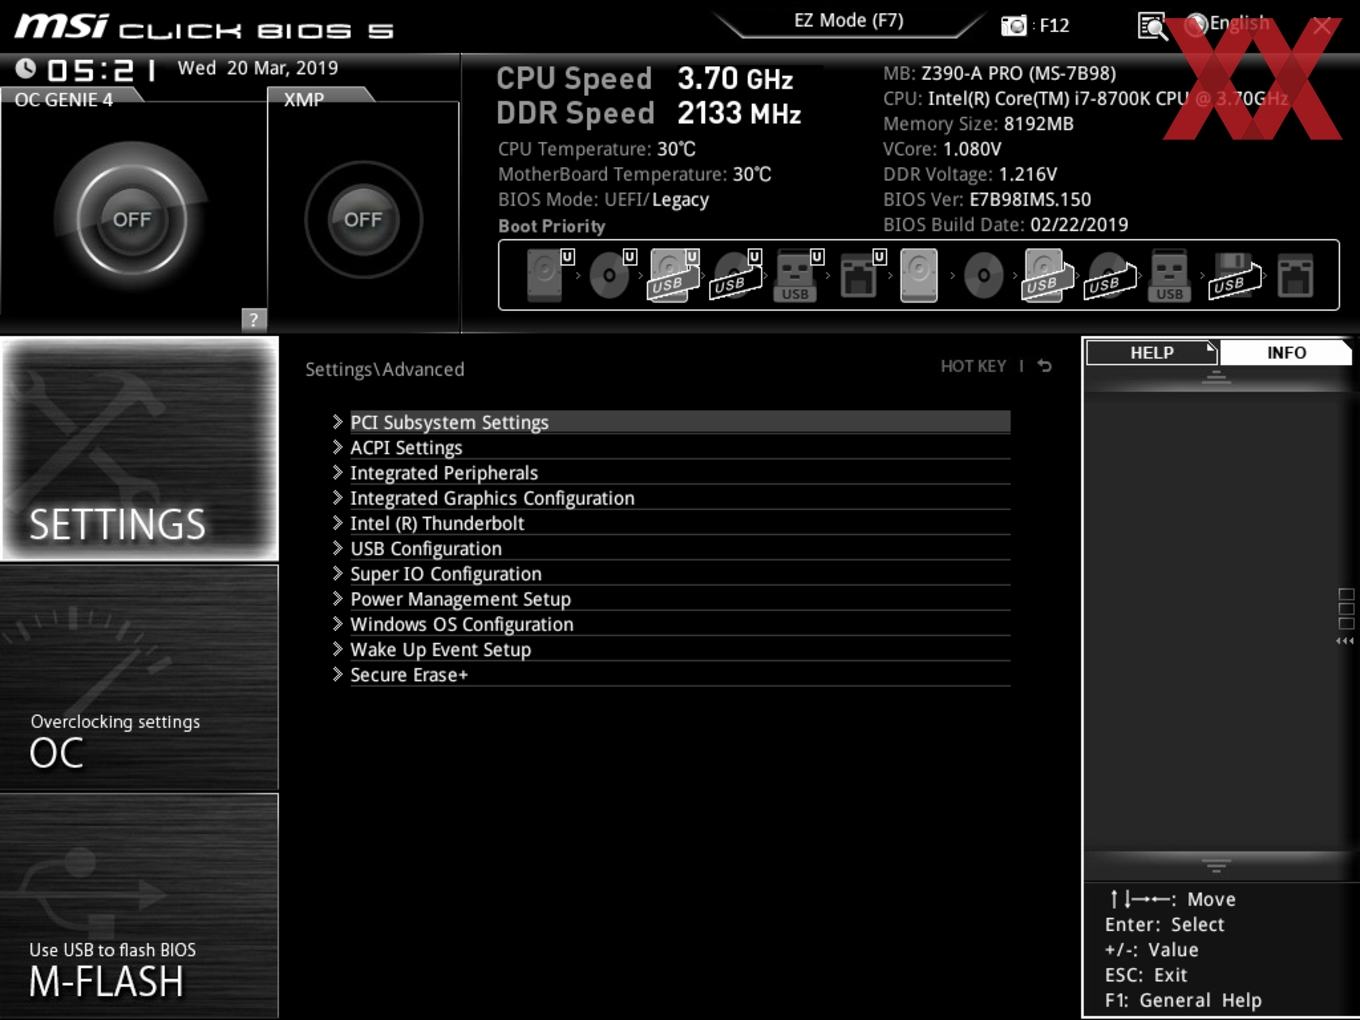This screenshot has height=1020, width=1360.
Task: Select the legacy network boot icon at end
Action: click(1295, 275)
